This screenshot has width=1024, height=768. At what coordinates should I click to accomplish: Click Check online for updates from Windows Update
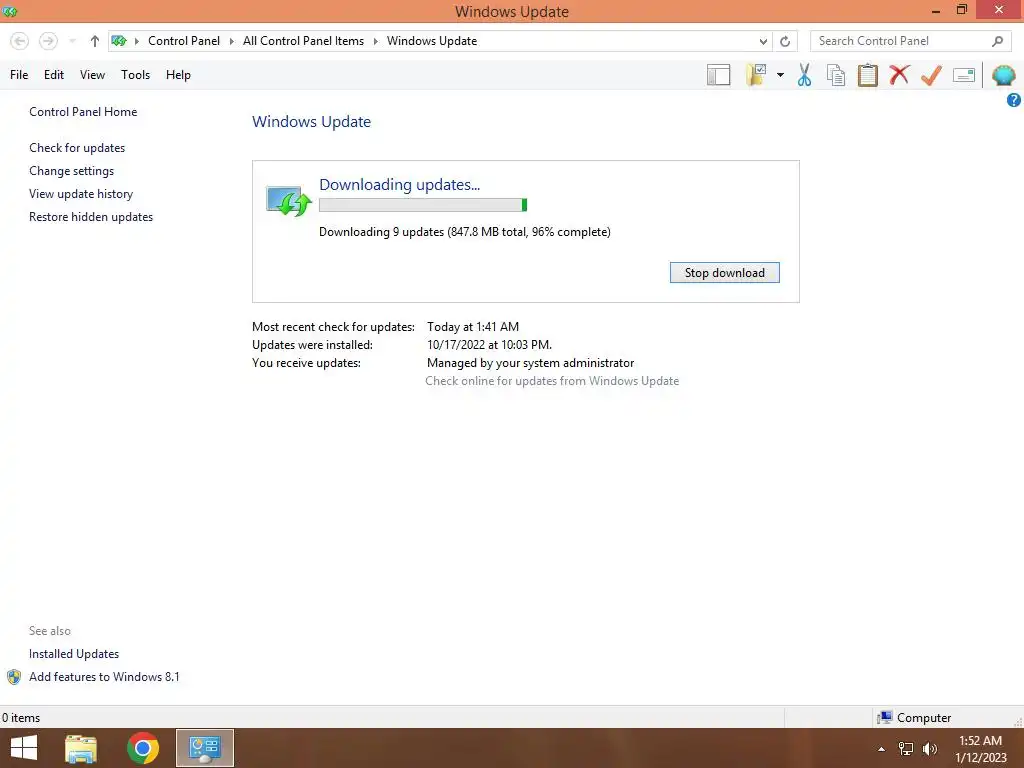point(552,381)
